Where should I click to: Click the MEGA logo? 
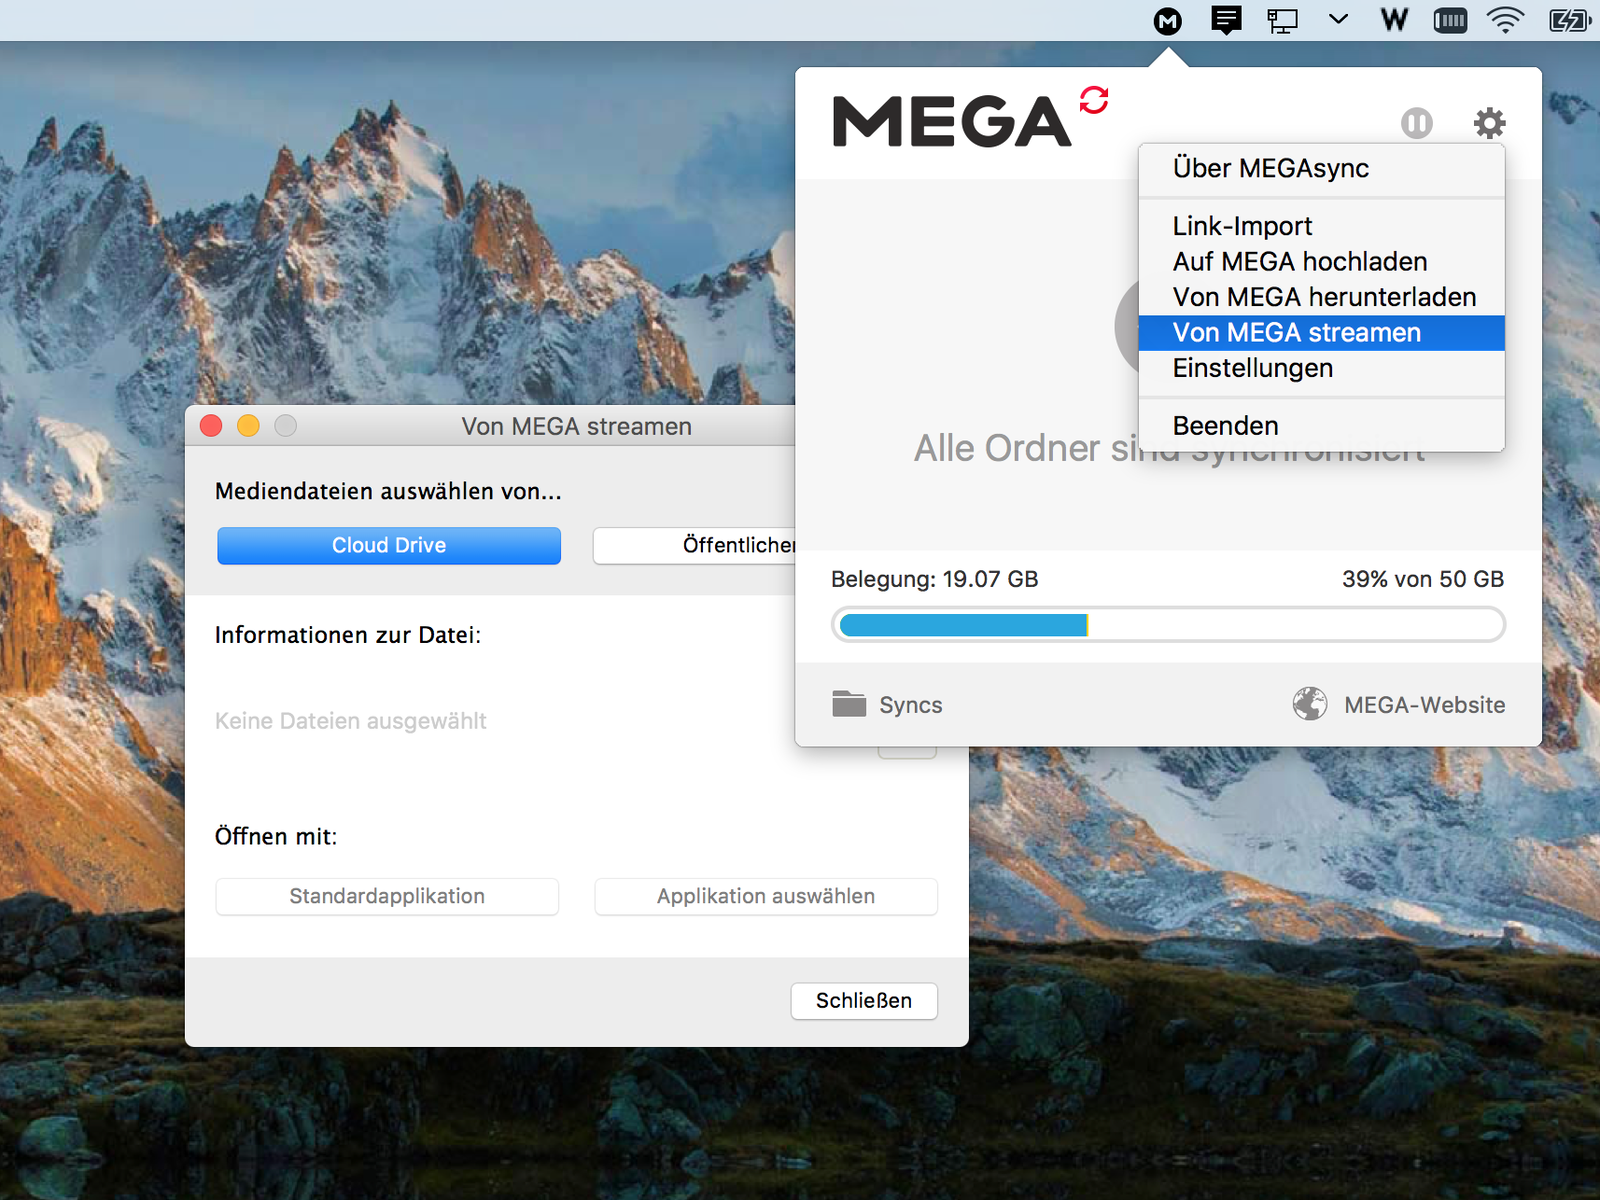tap(951, 122)
